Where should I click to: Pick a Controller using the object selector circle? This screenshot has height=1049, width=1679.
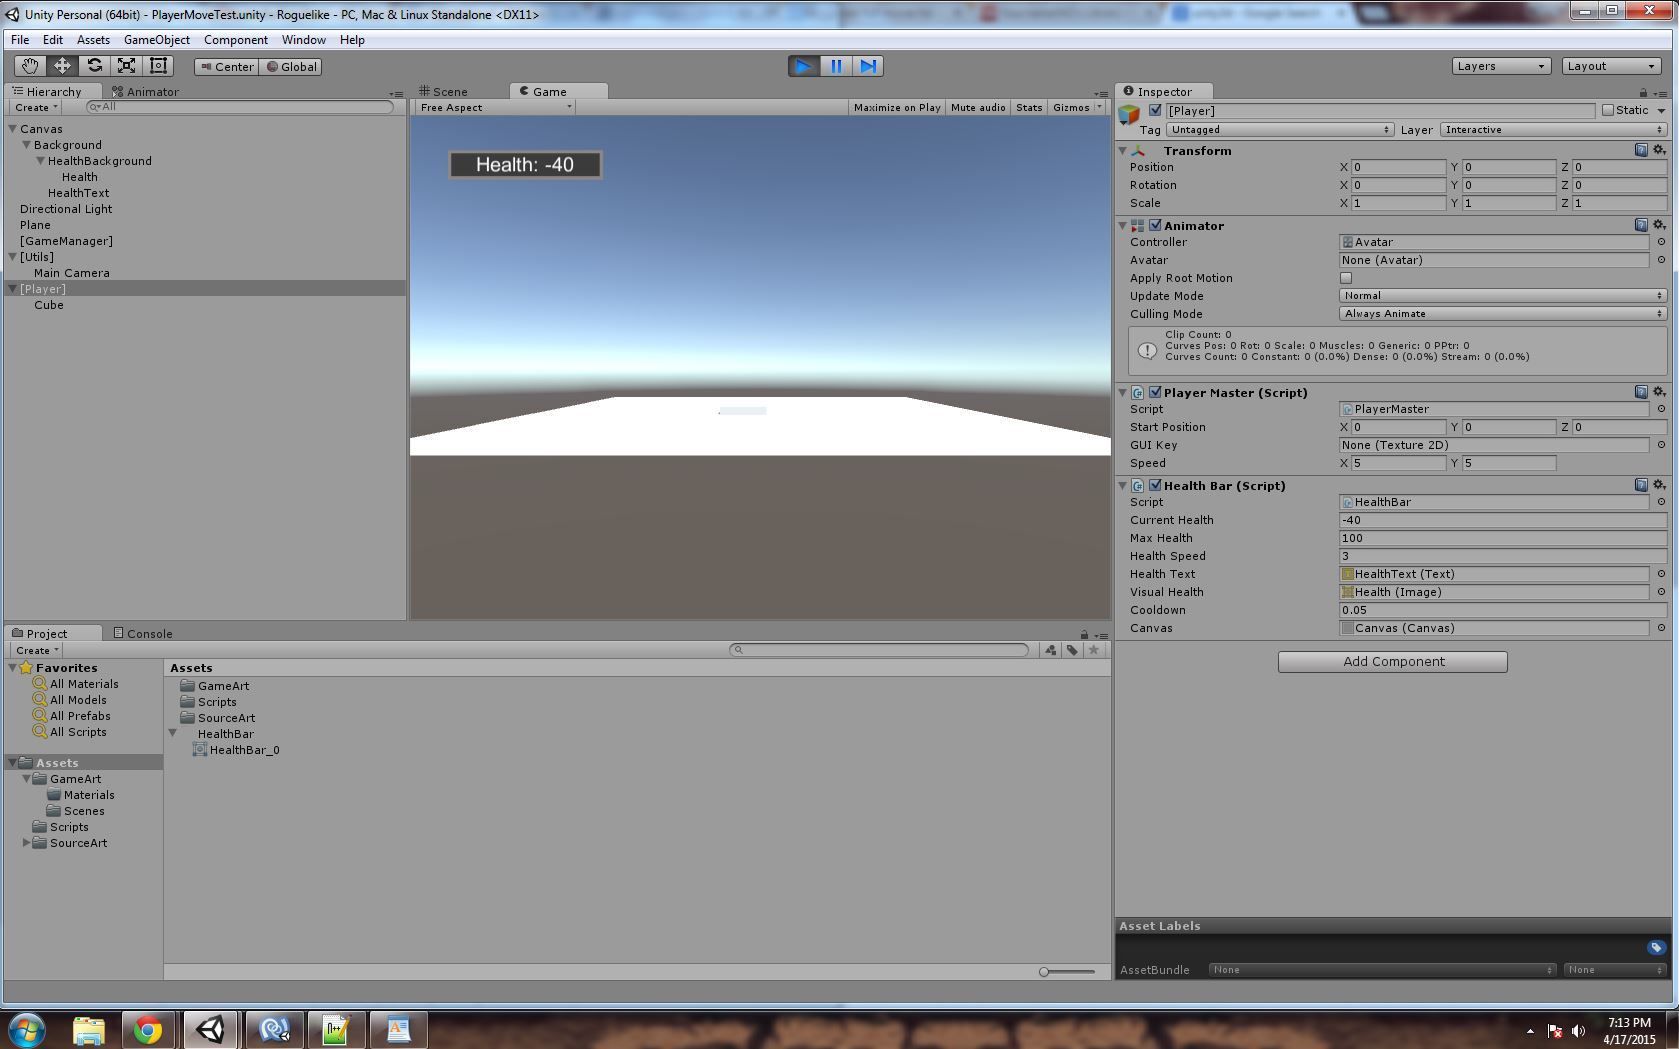coord(1661,242)
